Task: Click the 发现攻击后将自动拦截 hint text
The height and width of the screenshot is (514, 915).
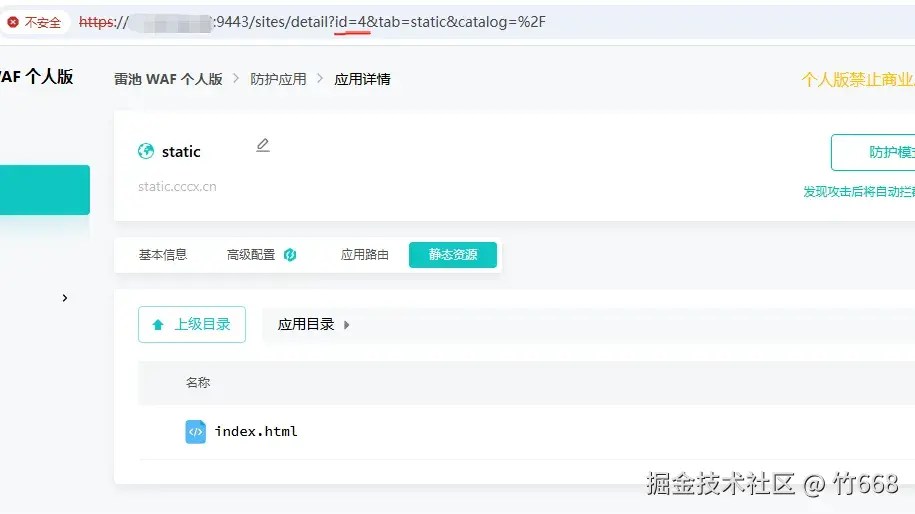Action: [859, 191]
